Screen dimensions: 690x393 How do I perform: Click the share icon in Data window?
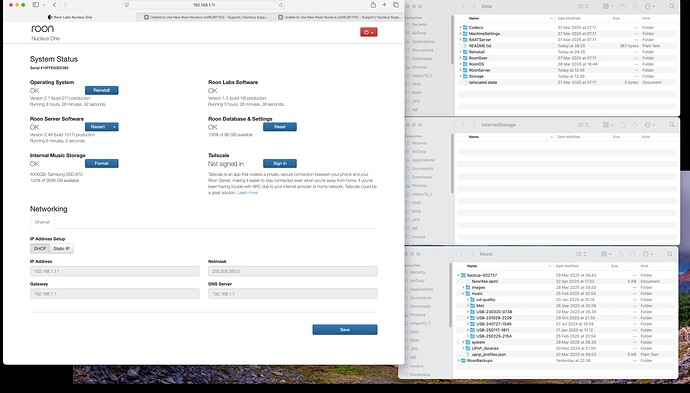pos(623,6)
